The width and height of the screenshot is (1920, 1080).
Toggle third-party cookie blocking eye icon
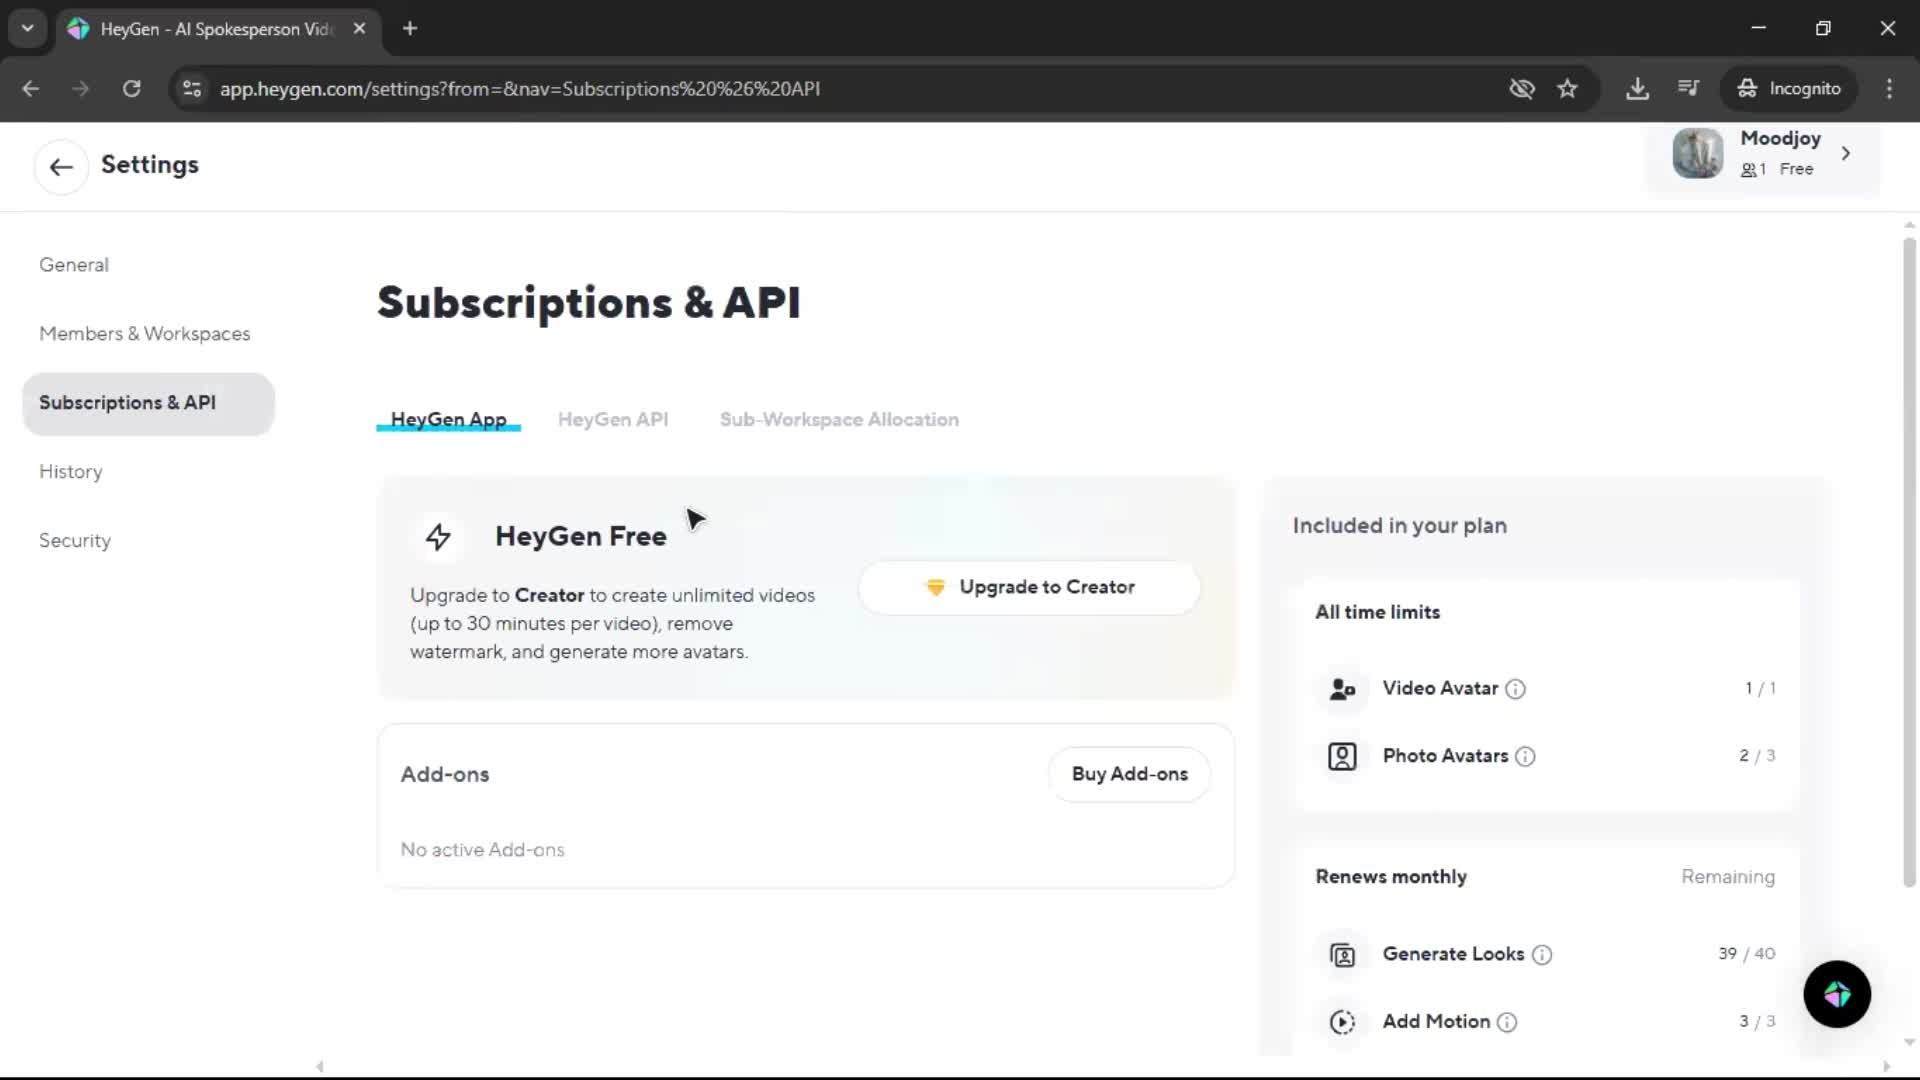click(1521, 89)
